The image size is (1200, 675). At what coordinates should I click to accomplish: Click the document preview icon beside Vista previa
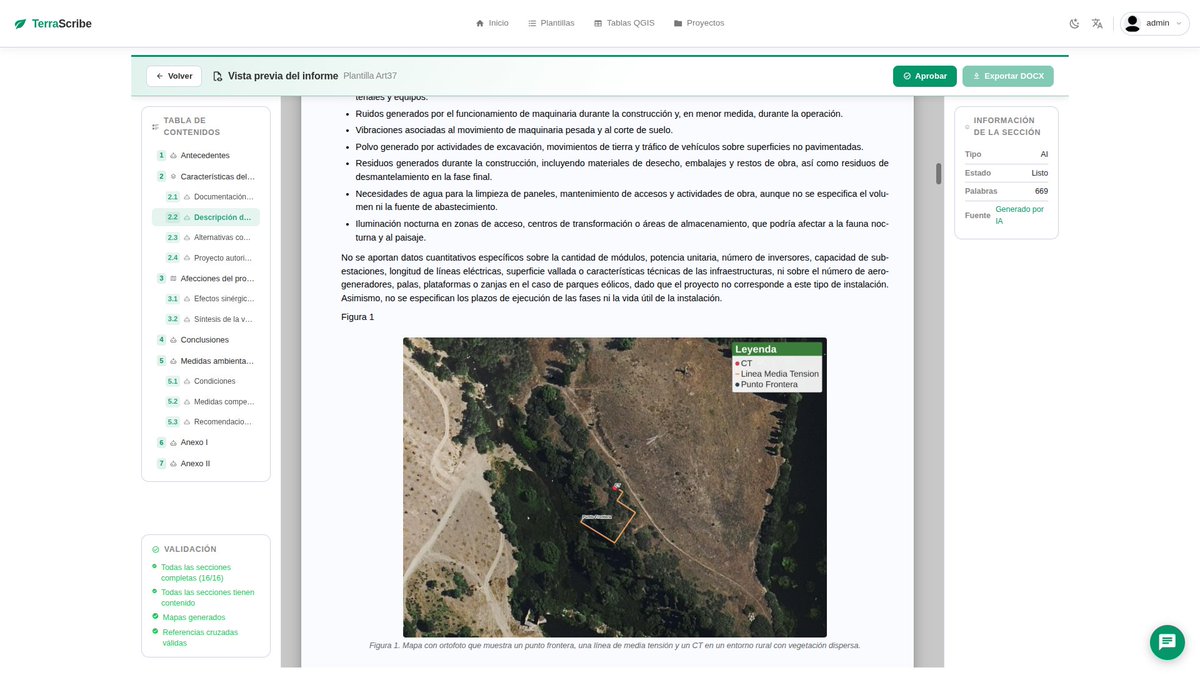pos(218,76)
